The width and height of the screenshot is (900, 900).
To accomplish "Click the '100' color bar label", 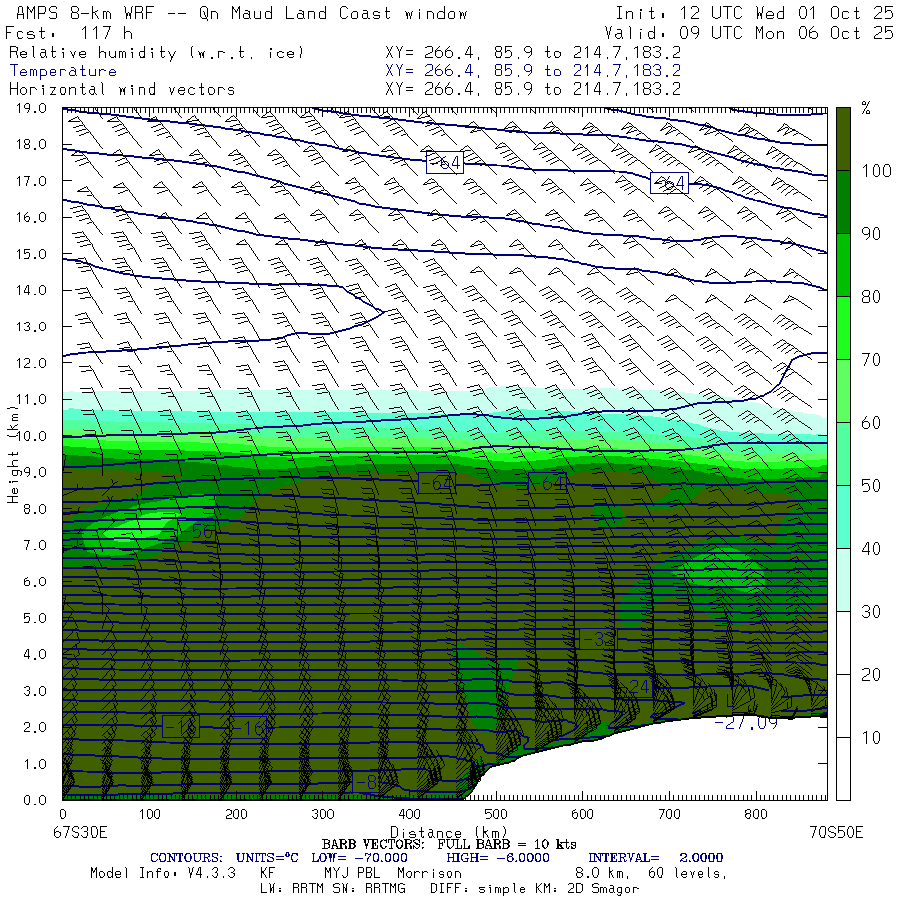I will [x=876, y=170].
